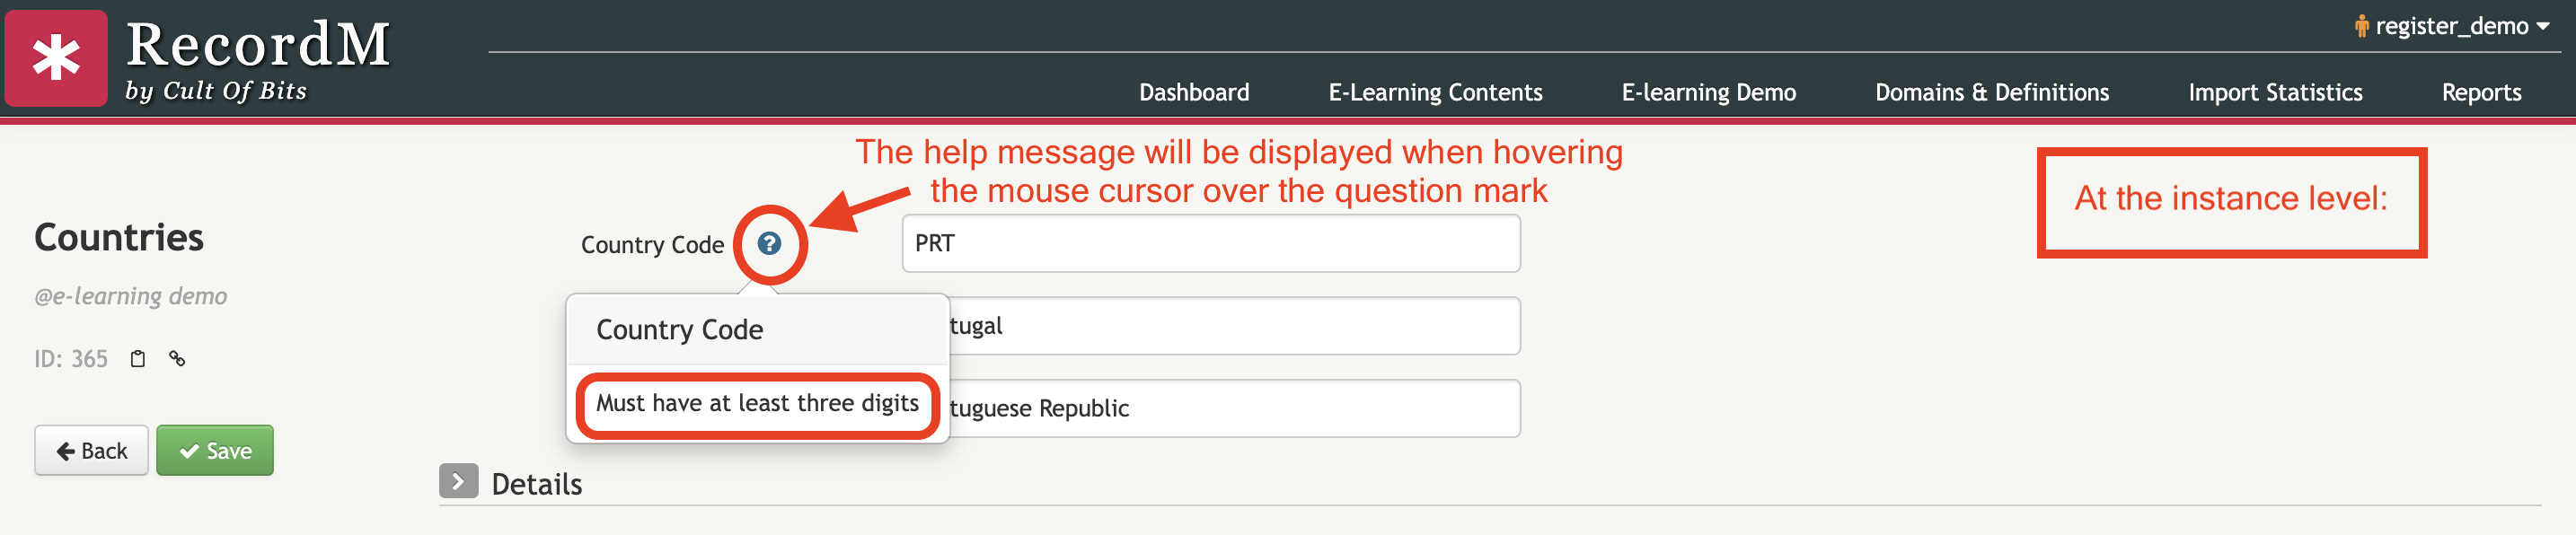Click the RecordM asterisk logo icon
The image size is (2576, 535).
(56, 58)
